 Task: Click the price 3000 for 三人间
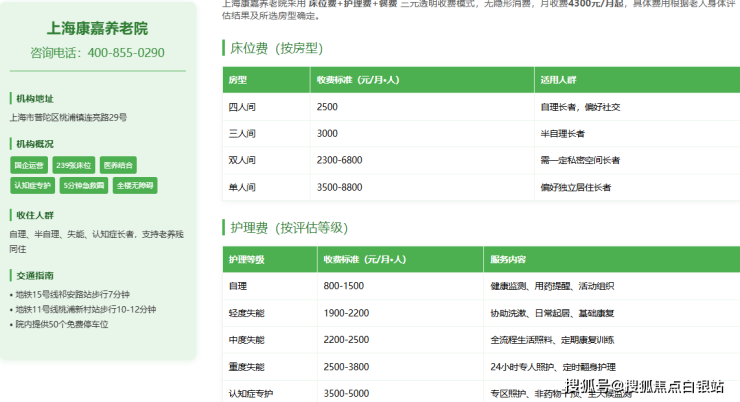click(327, 134)
